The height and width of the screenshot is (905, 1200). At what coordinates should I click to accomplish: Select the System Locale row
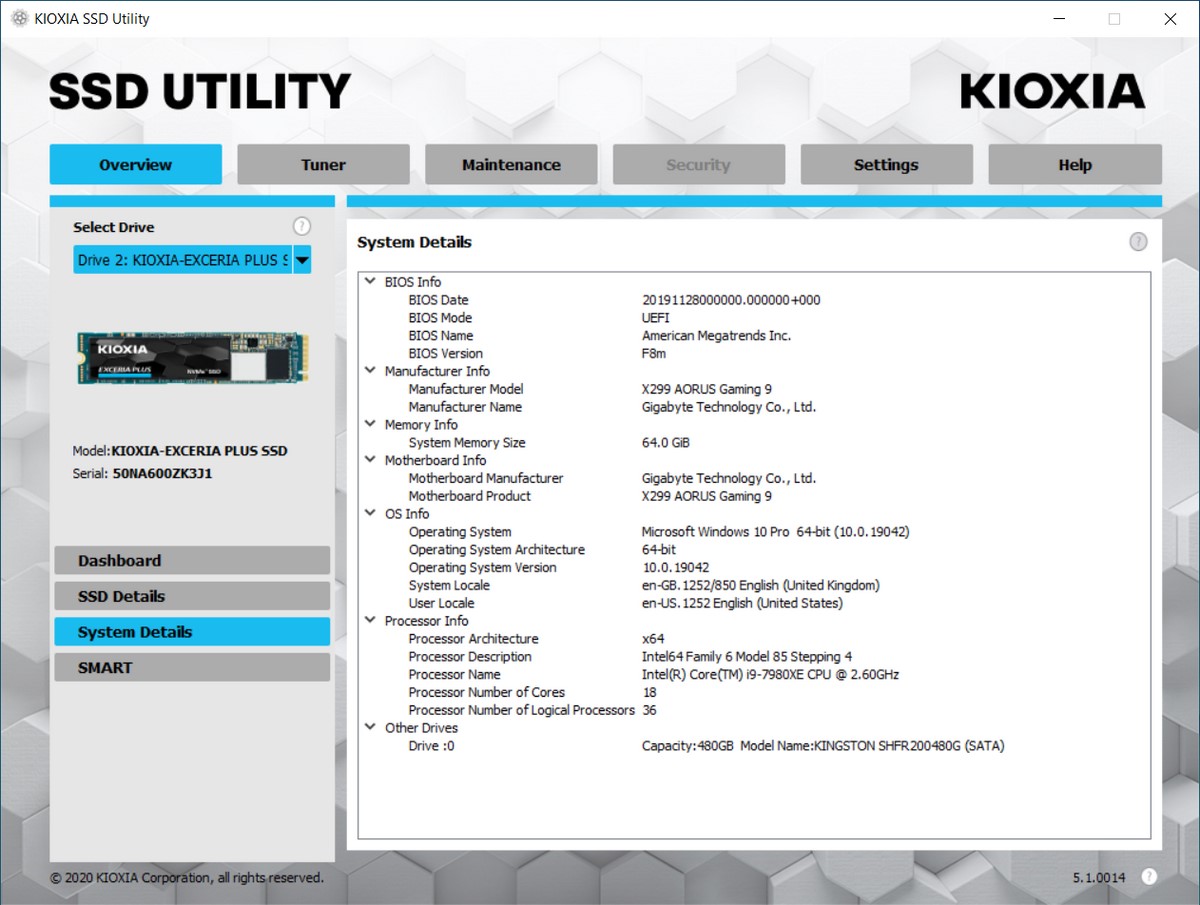click(x=754, y=585)
